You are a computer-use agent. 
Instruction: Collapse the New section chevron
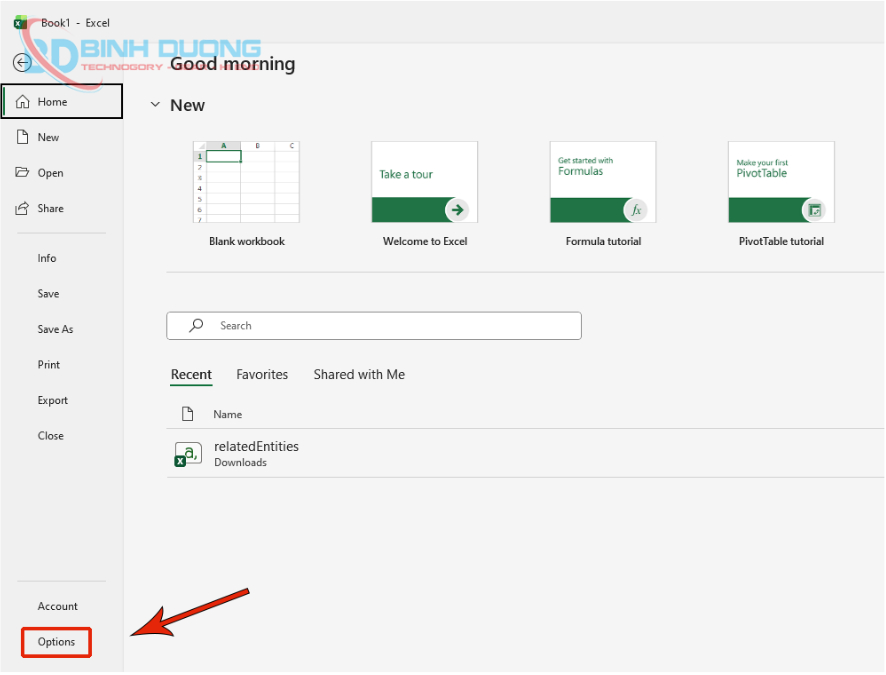pyautogui.click(x=155, y=105)
